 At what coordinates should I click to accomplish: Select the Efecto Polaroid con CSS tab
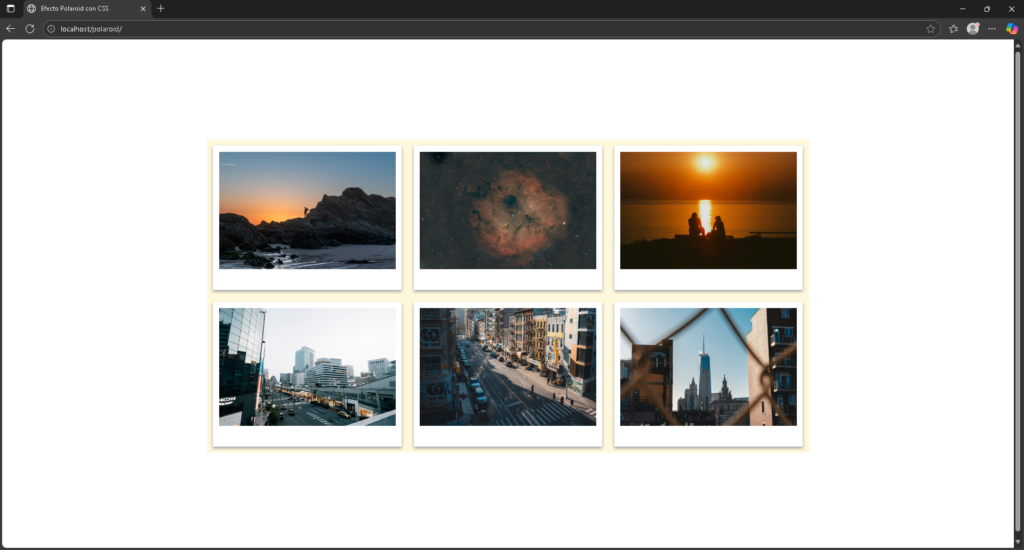click(x=86, y=8)
